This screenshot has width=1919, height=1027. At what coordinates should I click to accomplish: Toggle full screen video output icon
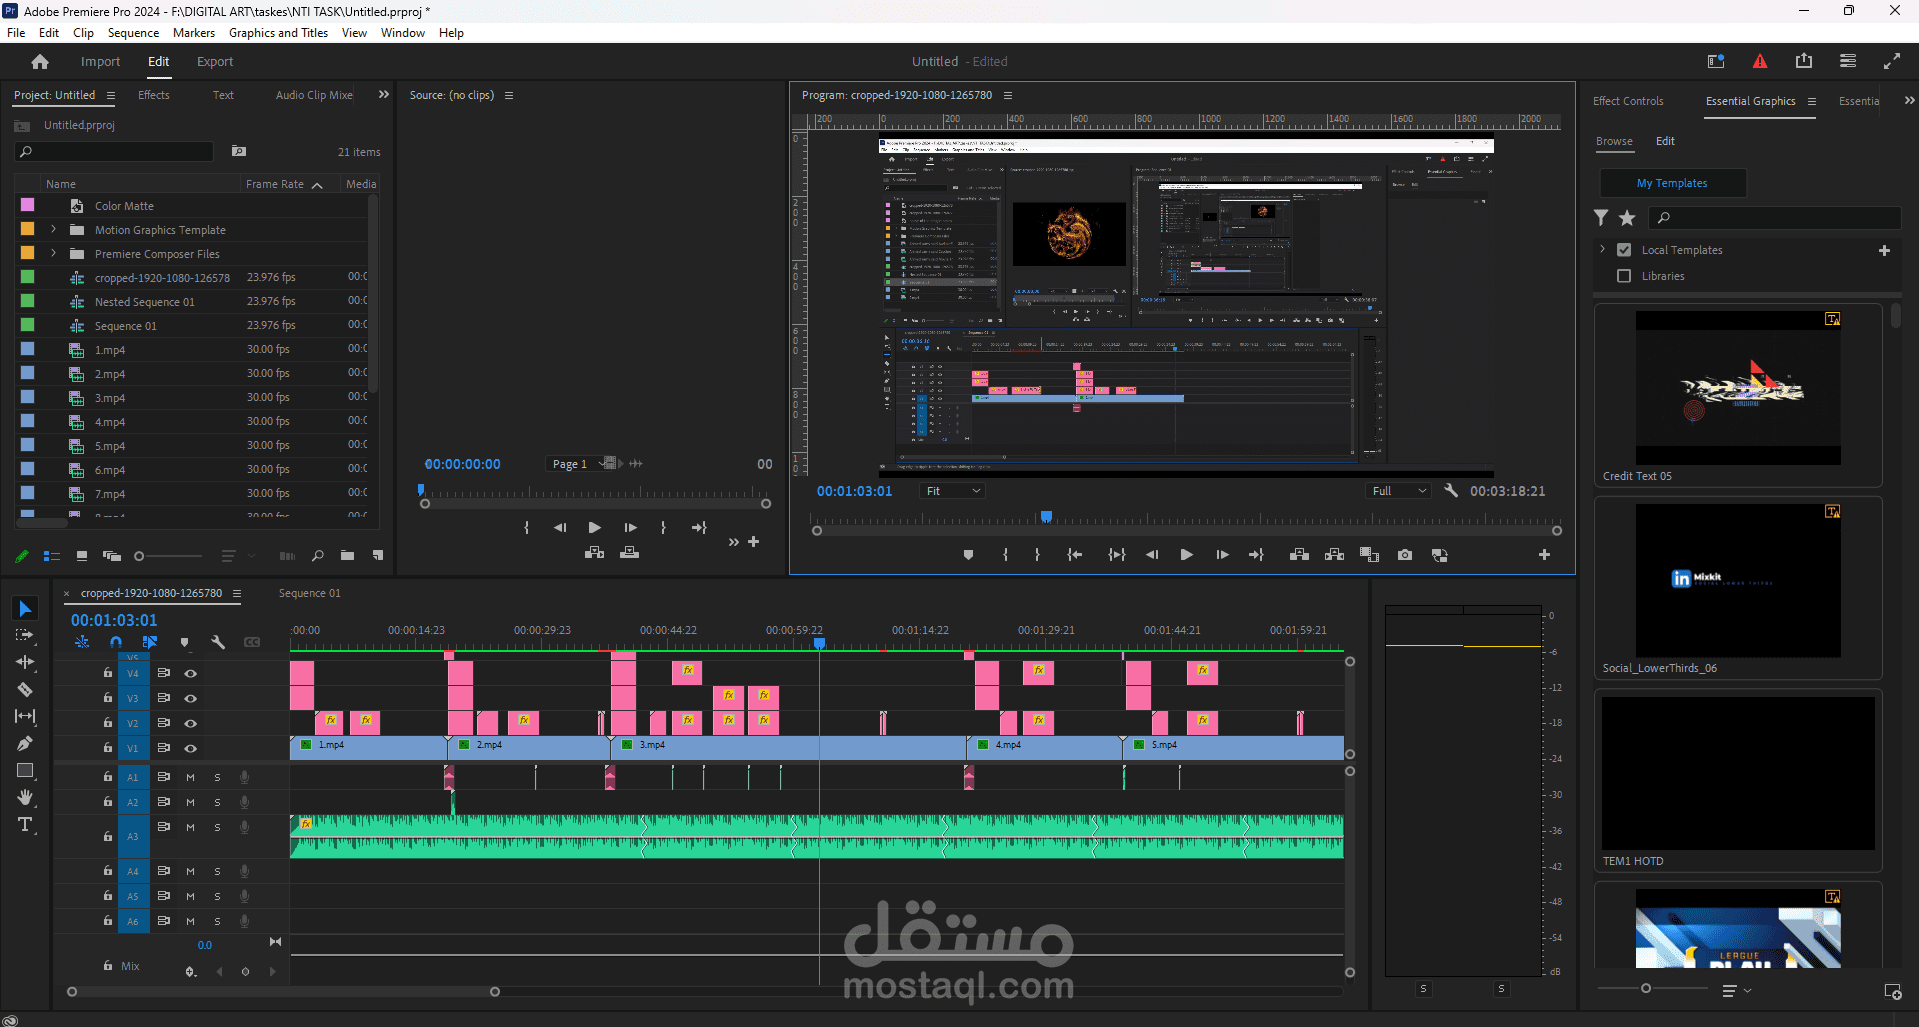click(1892, 62)
